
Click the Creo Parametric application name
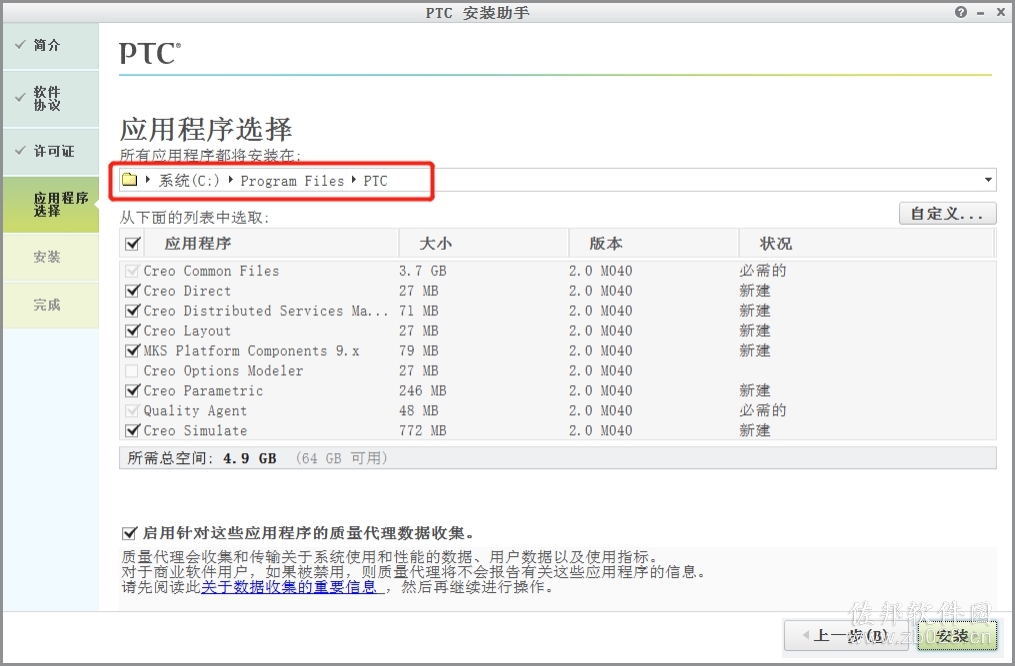coord(203,391)
